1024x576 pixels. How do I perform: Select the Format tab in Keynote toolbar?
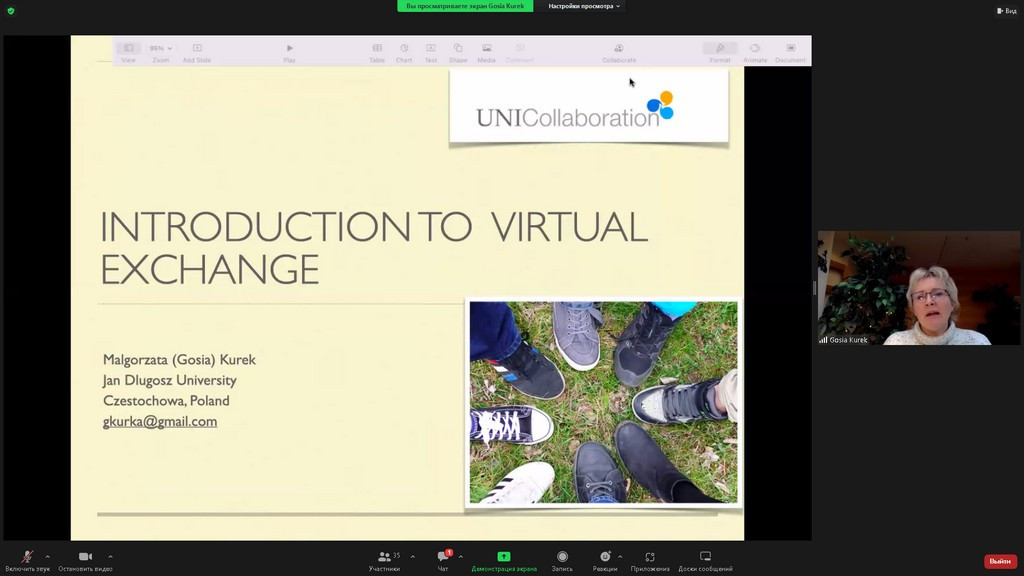coord(720,51)
